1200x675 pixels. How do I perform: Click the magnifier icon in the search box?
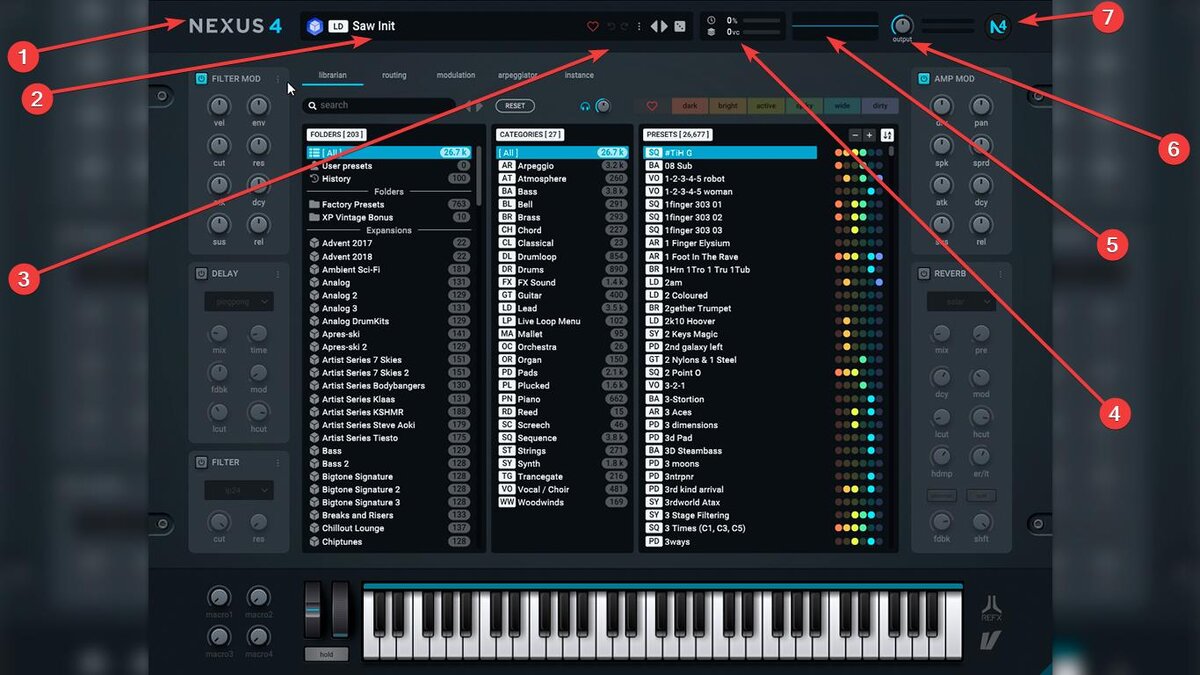click(313, 105)
